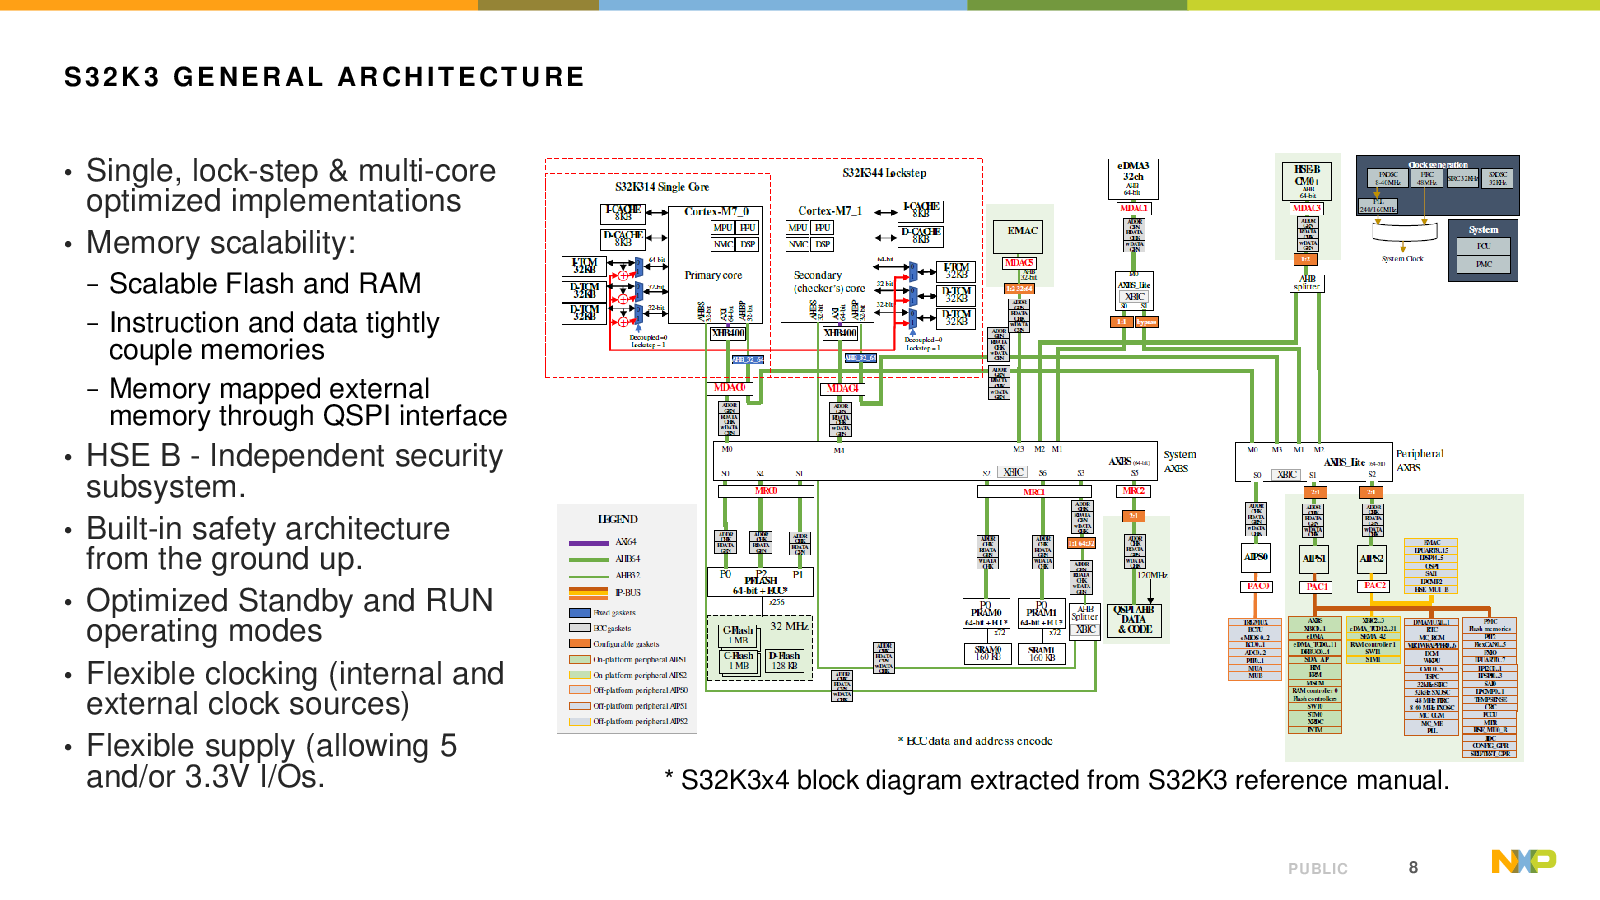Viewport: 1600px width, 900px height.
Task: Click the 'System AXBS' label
Action: [x=1180, y=461]
